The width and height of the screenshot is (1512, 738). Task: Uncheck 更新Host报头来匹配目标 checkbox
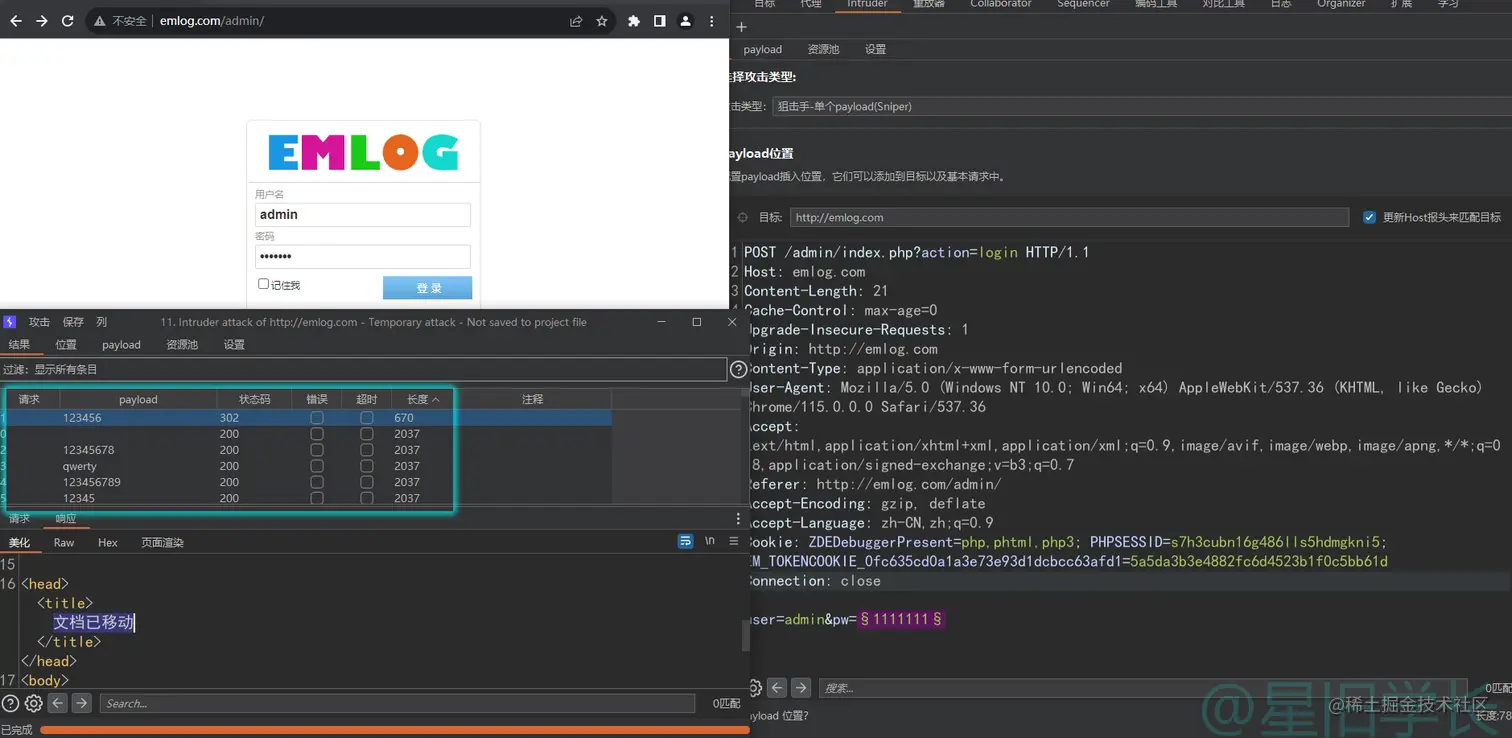(x=1370, y=217)
